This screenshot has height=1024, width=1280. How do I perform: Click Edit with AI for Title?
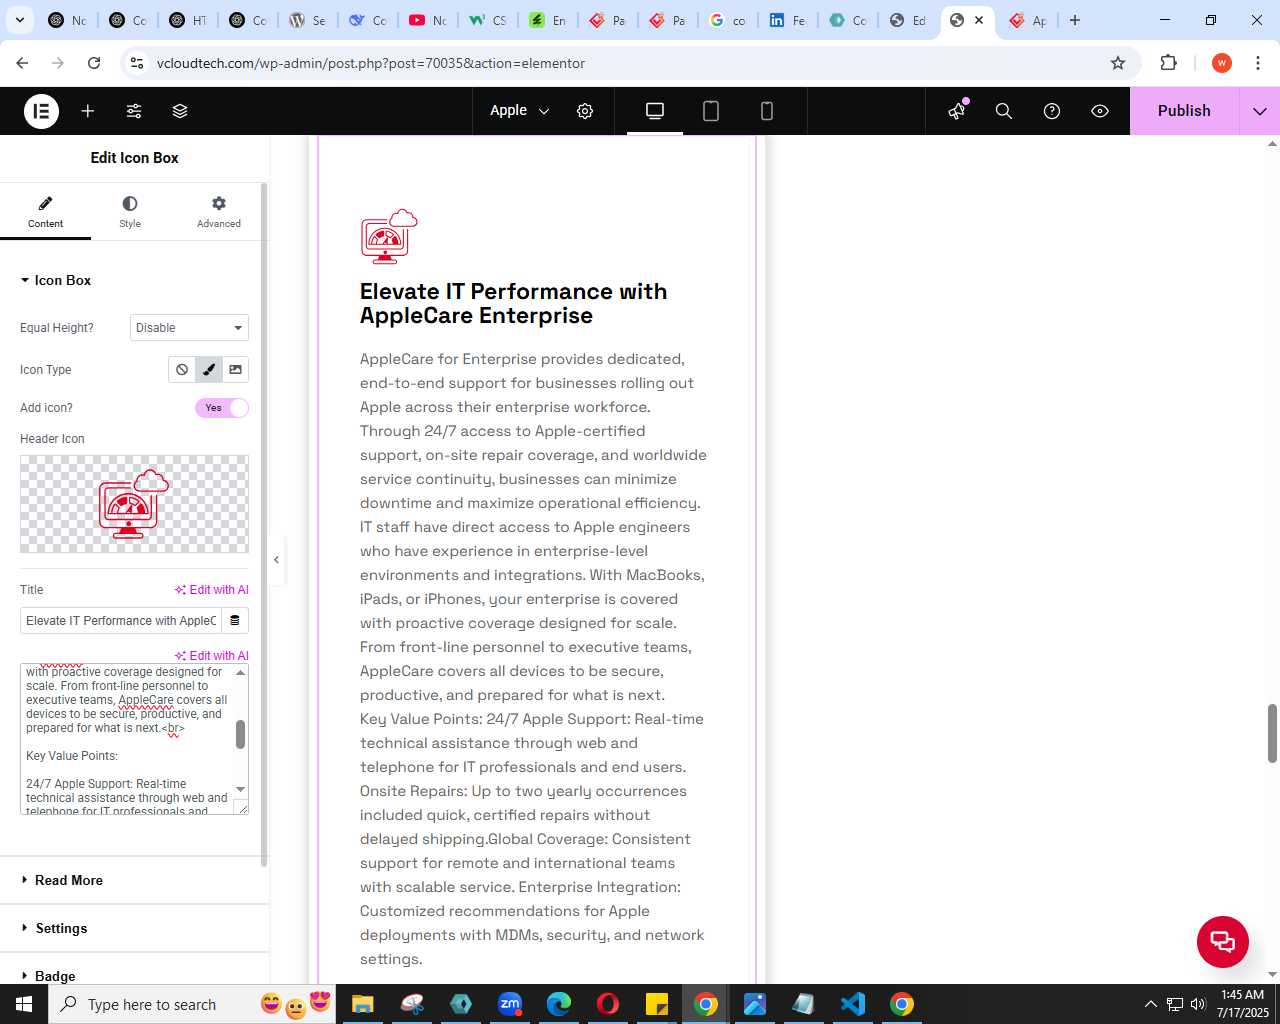[212, 590]
